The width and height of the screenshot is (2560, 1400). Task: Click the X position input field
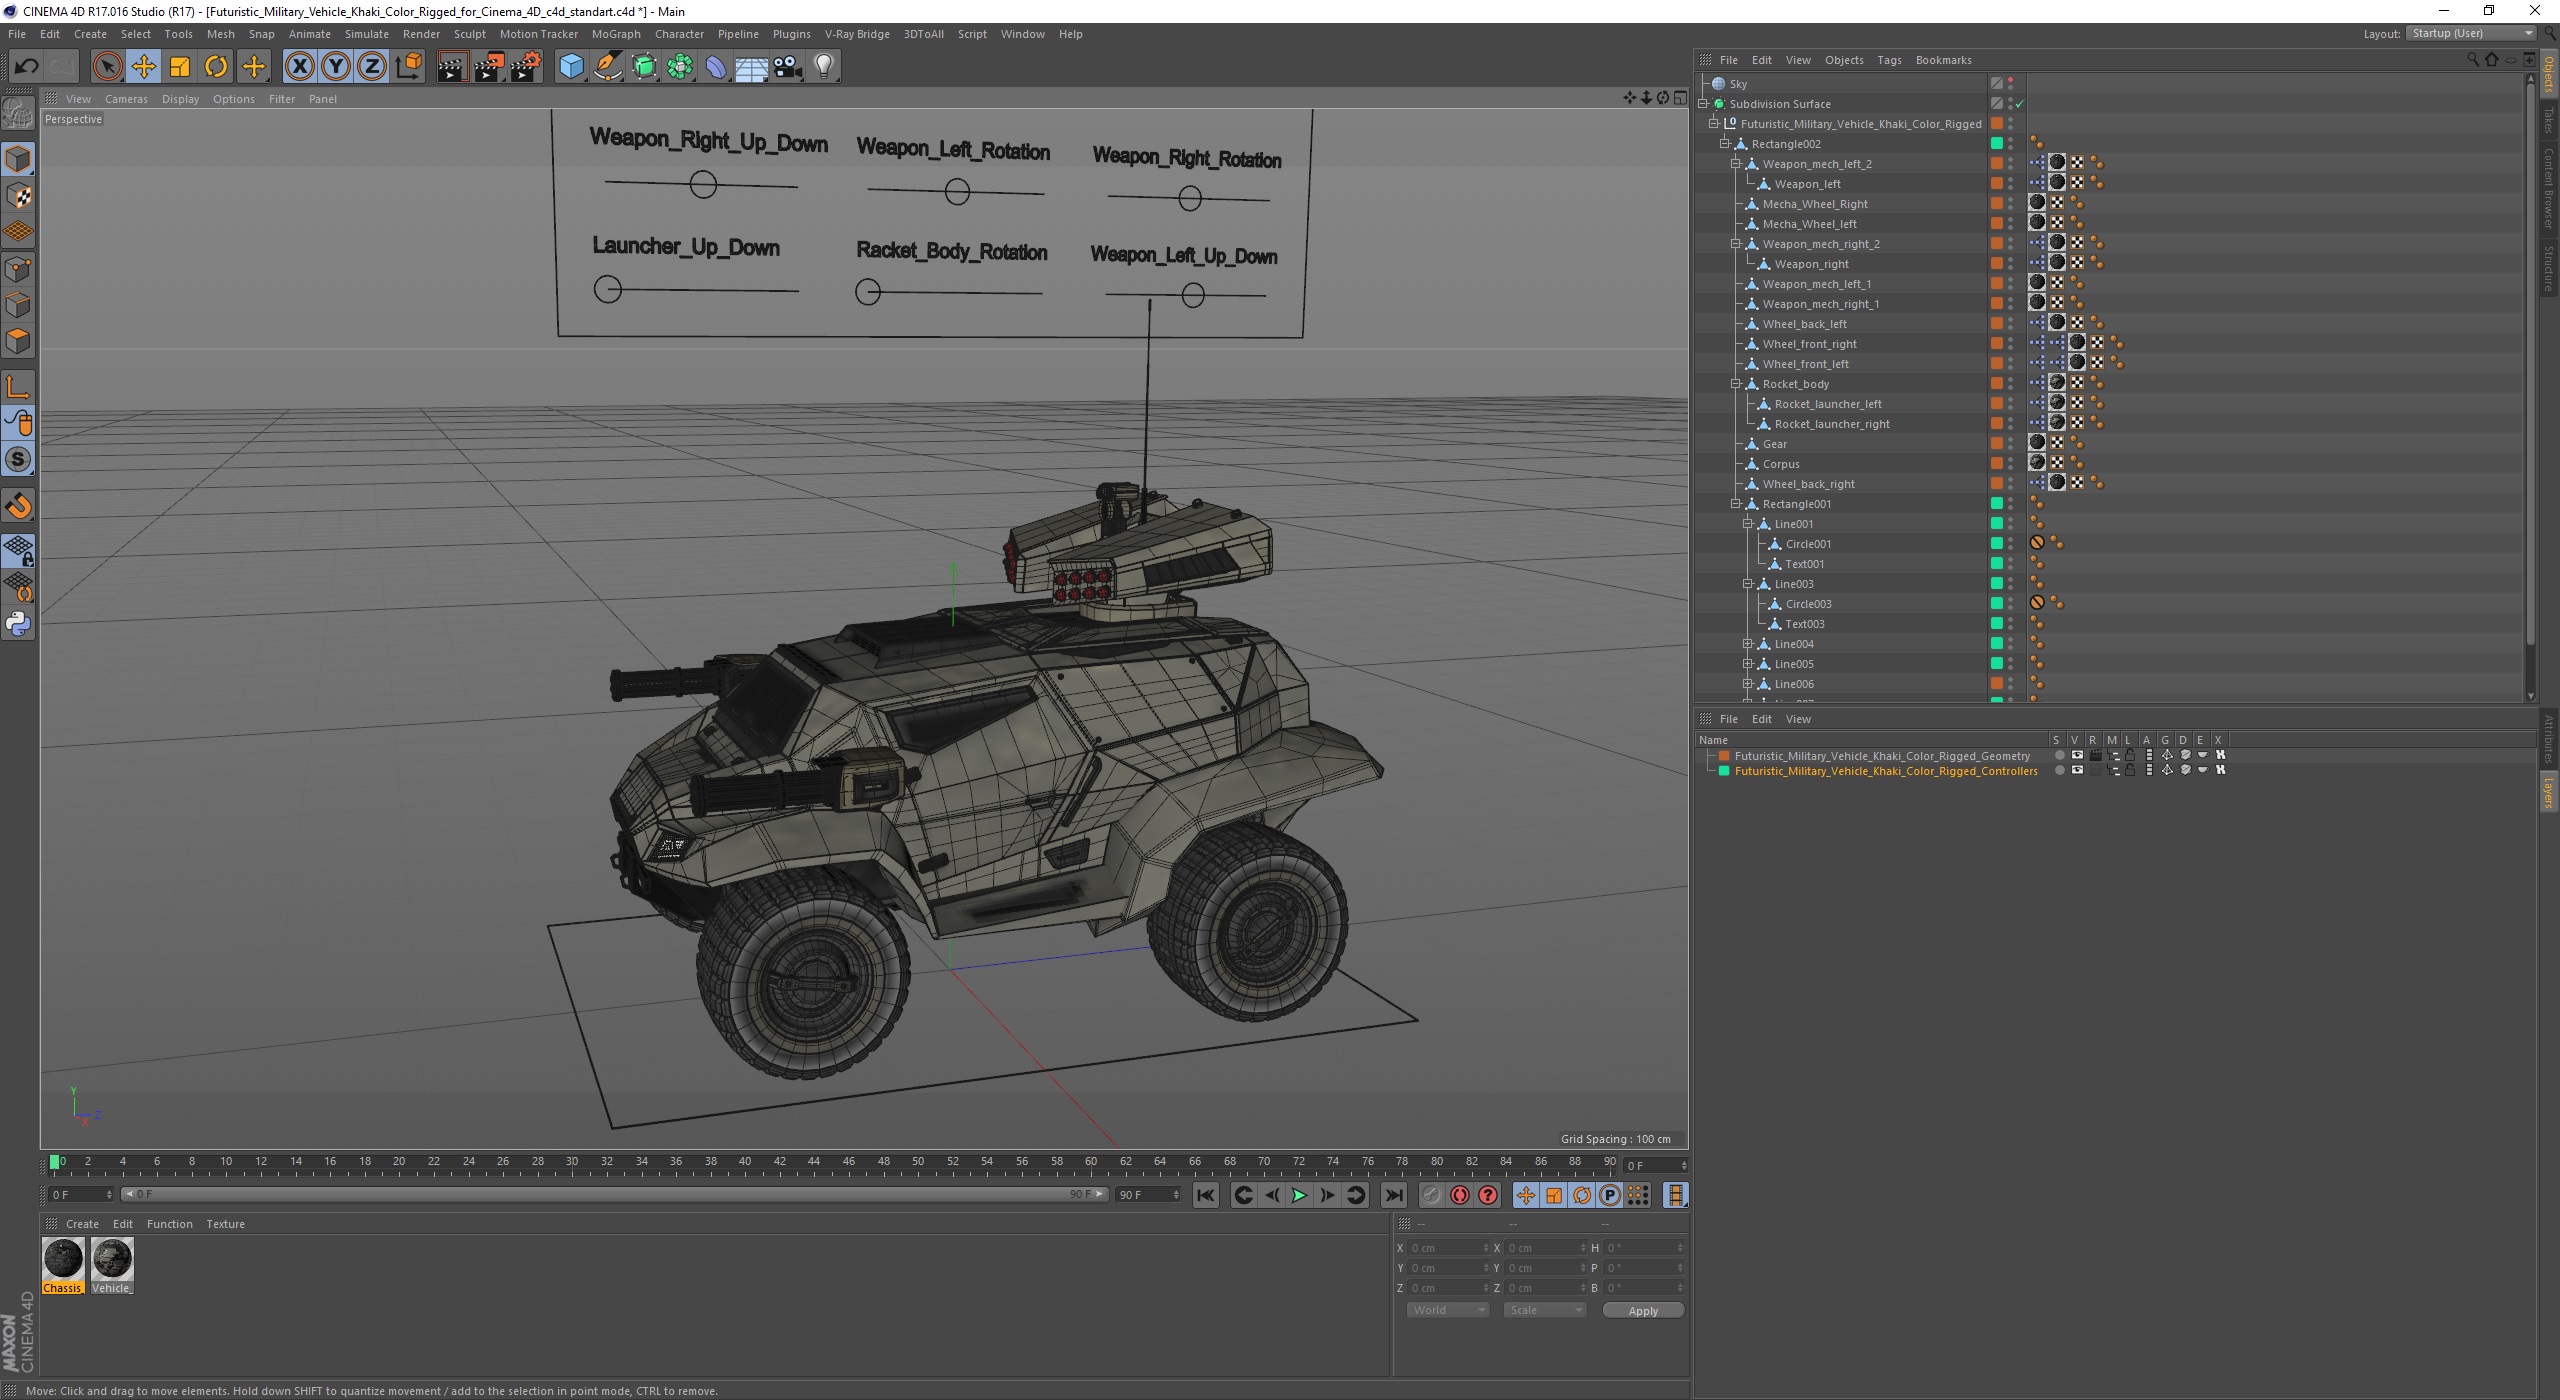click(1446, 1248)
